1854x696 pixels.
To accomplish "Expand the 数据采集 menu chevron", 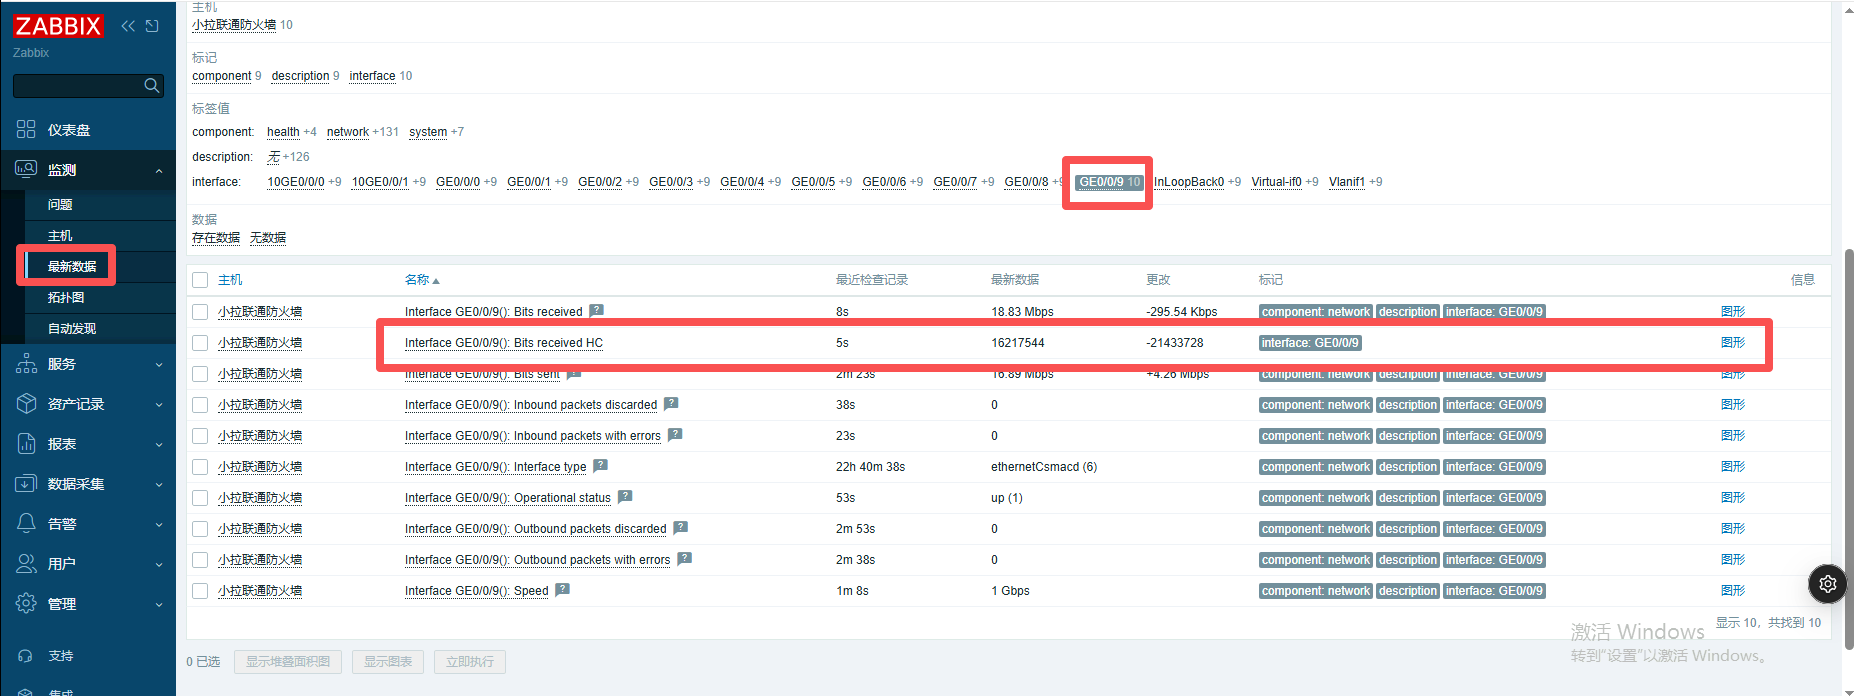I will 159,485.
